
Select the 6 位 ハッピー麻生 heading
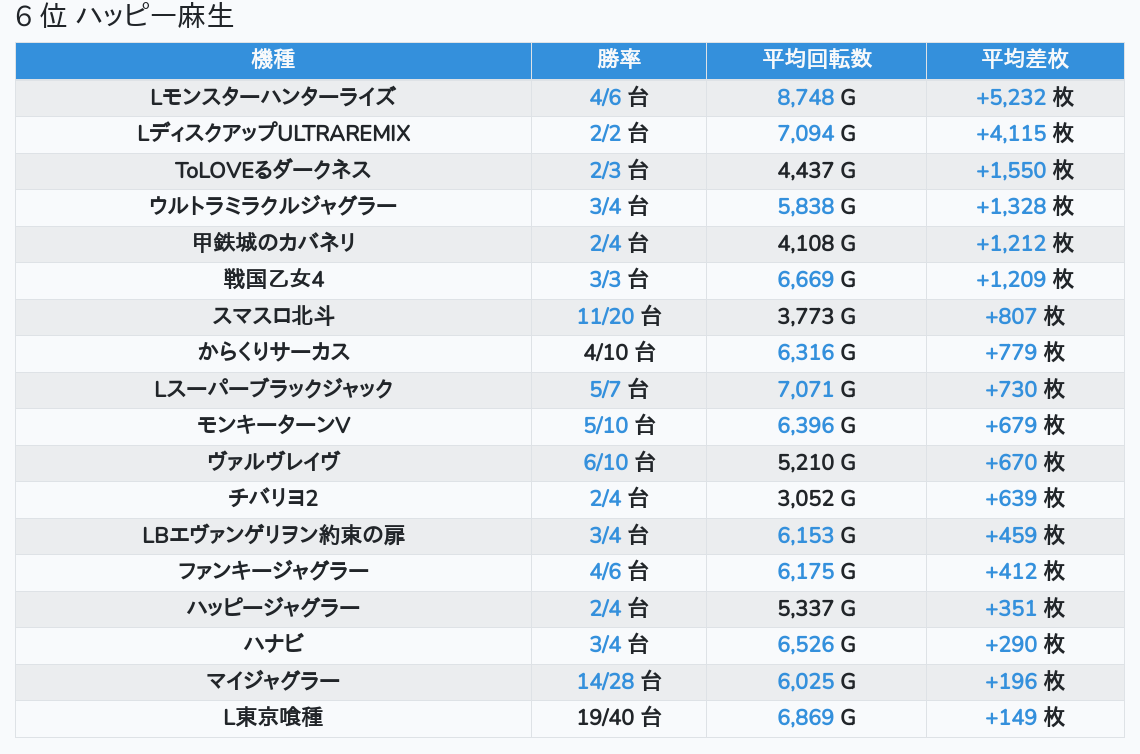point(124,16)
